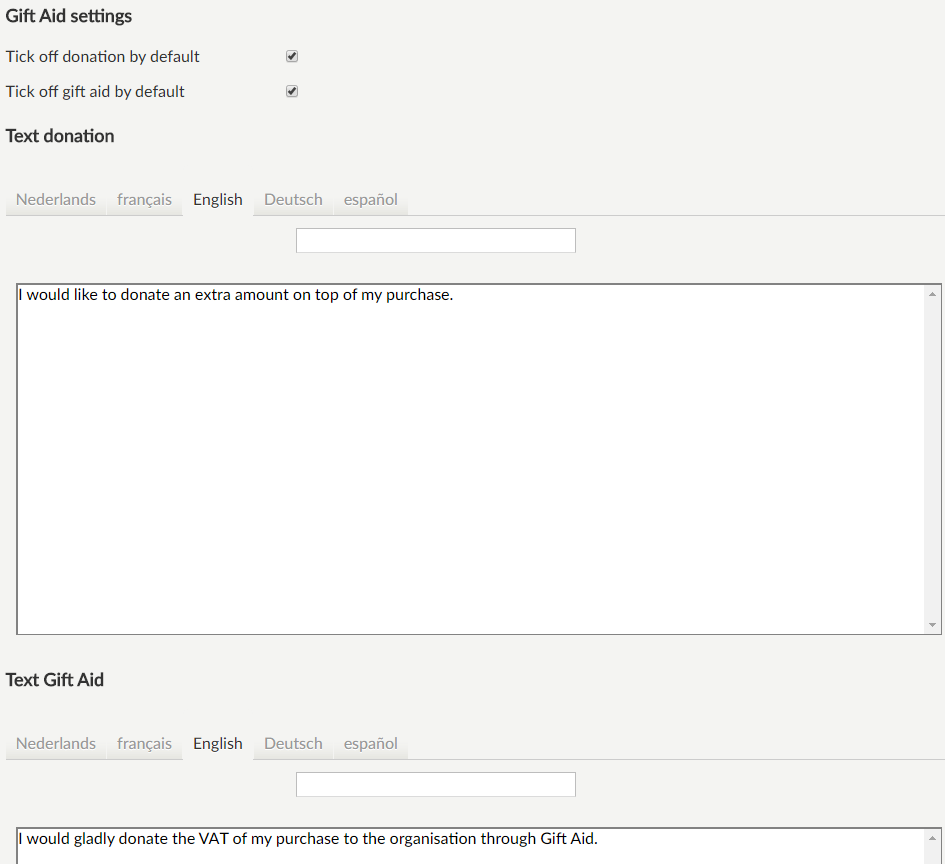Viewport: 945px width, 864px height.
Task: Click inside the donation message text area
Action: coord(470,450)
